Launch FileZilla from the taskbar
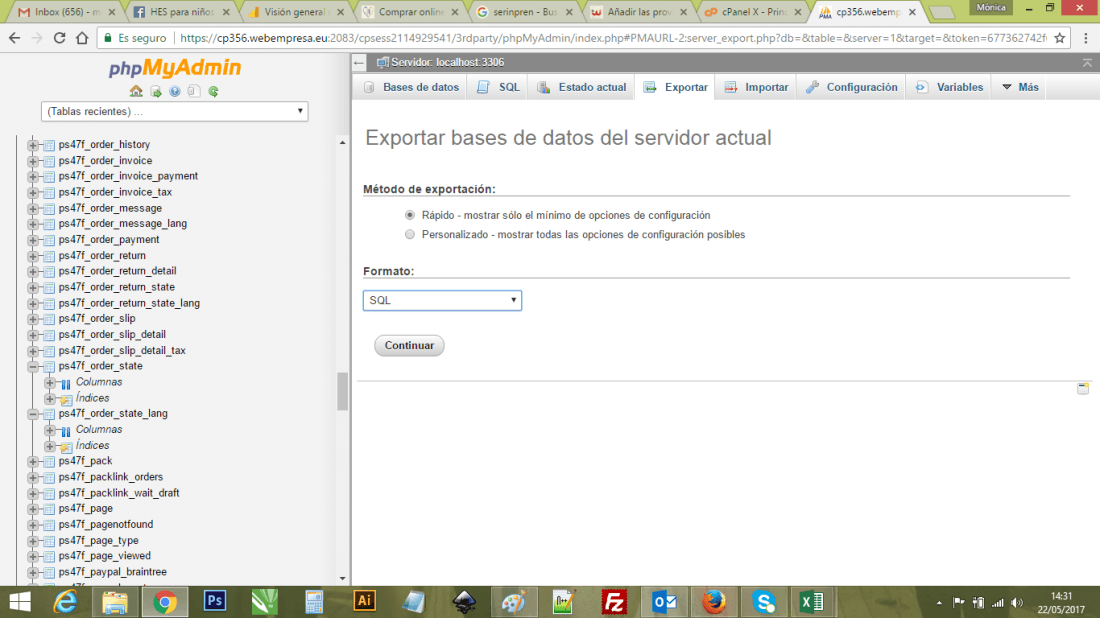 coord(614,602)
